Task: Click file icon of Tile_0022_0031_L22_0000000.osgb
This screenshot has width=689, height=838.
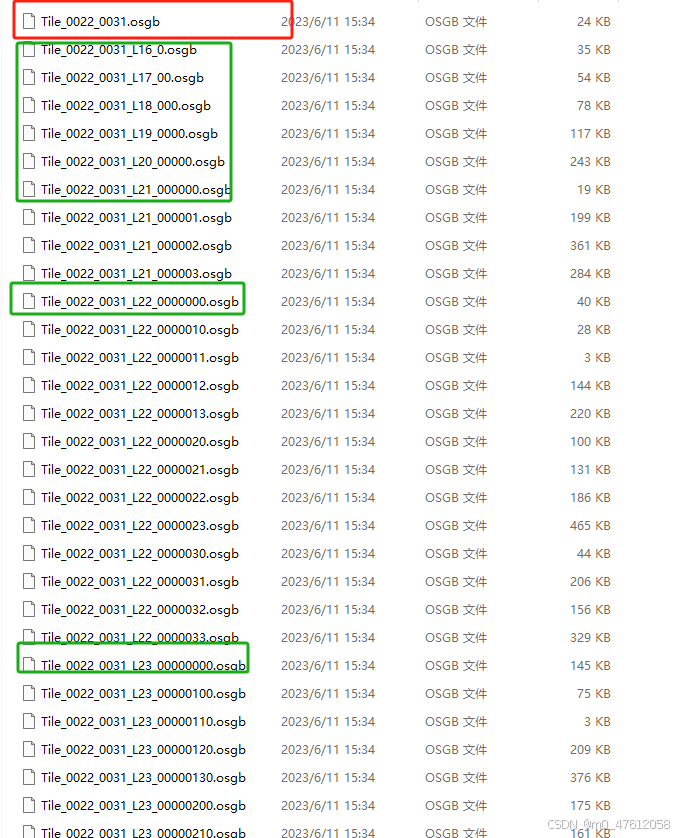Action: (29, 302)
